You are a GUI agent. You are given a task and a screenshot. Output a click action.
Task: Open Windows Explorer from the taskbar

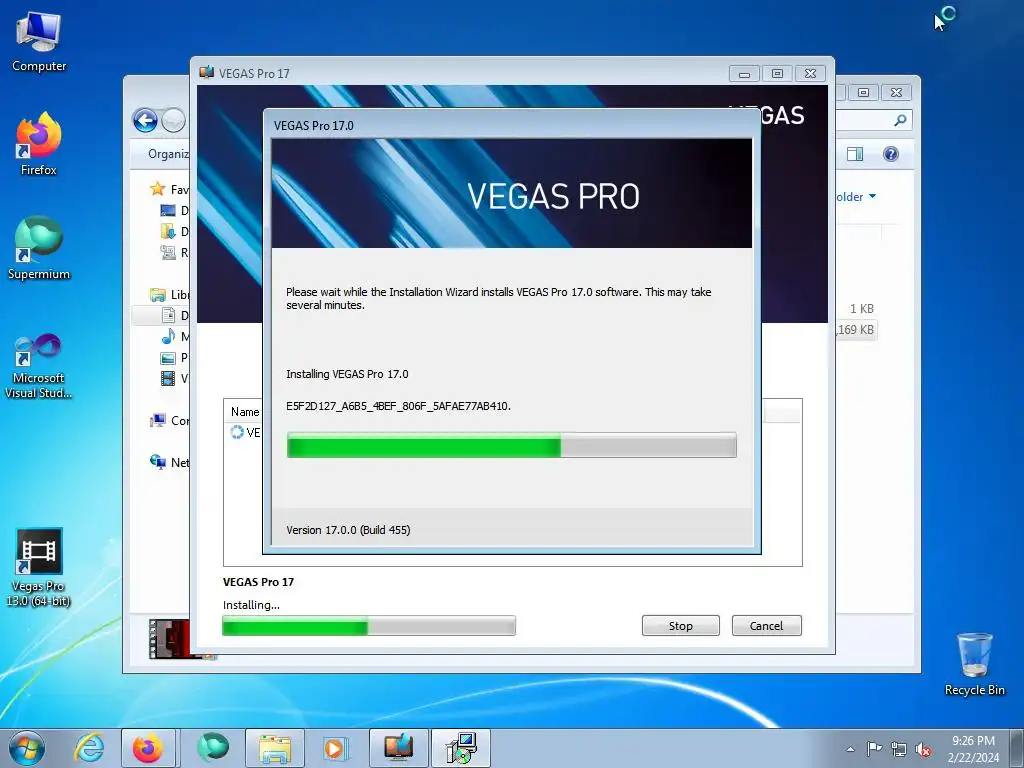pyautogui.click(x=275, y=748)
